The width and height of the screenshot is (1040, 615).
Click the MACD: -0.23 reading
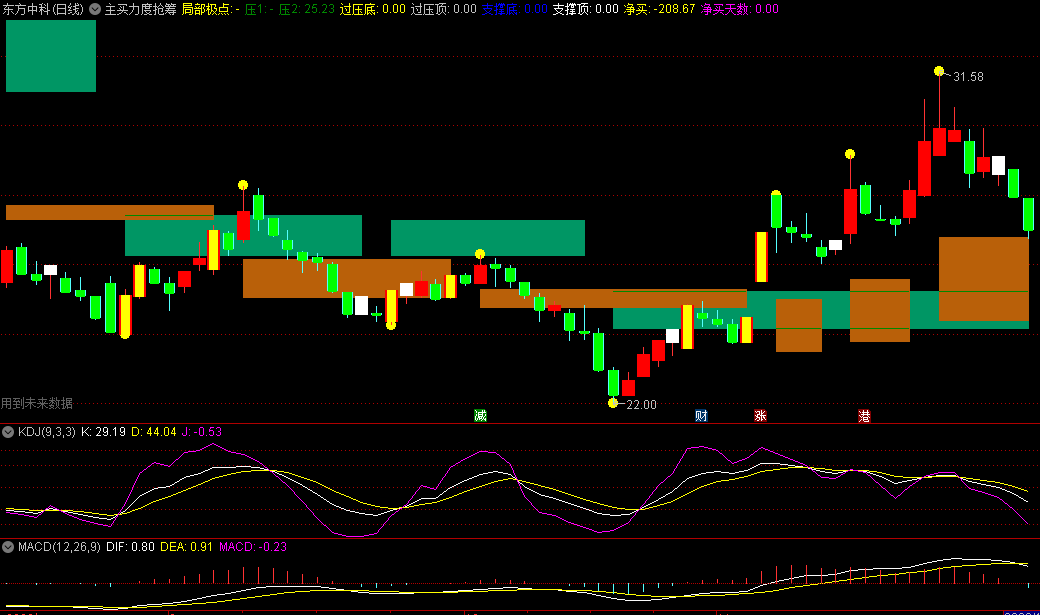click(253, 547)
